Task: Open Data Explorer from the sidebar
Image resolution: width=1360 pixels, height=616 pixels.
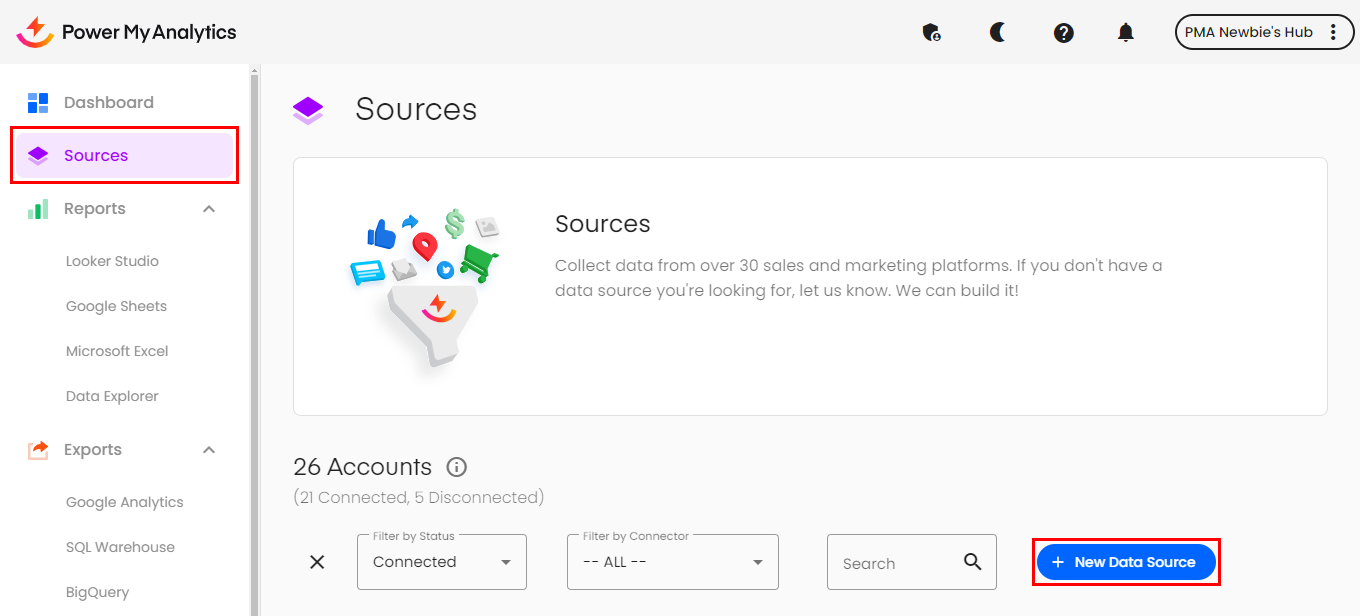Action: [112, 396]
